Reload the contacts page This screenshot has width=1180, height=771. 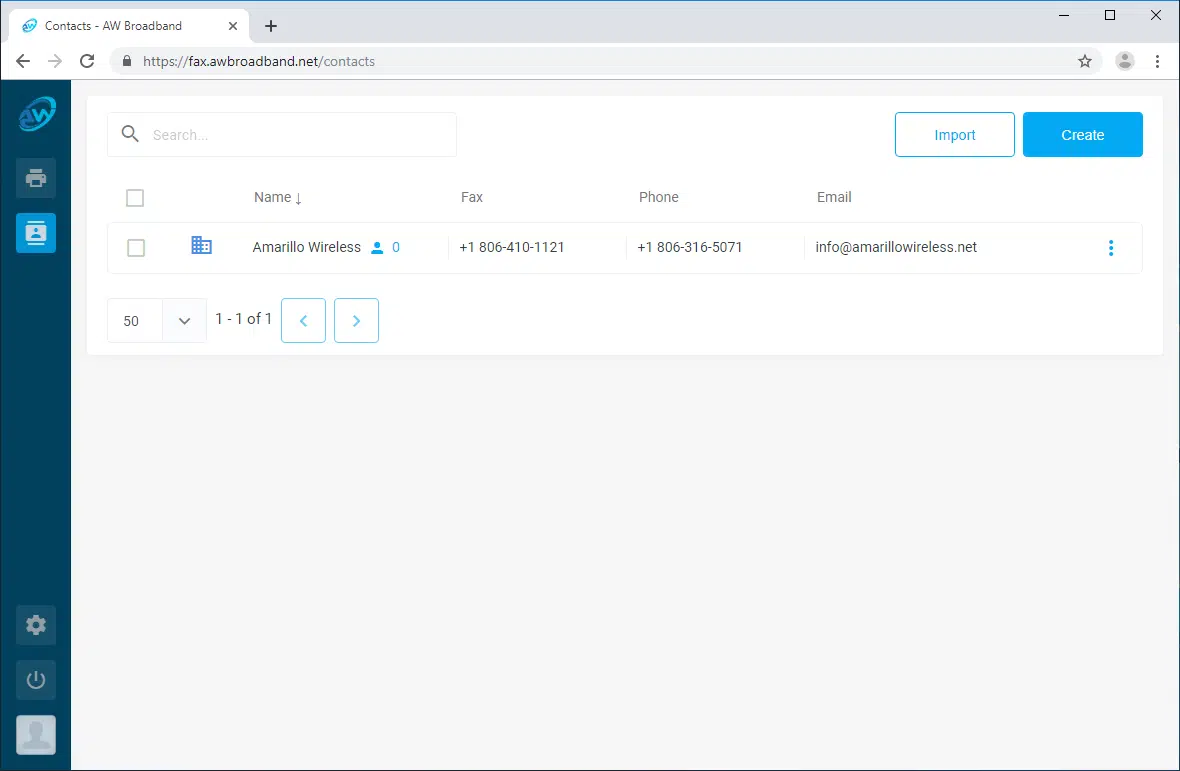point(87,62)
